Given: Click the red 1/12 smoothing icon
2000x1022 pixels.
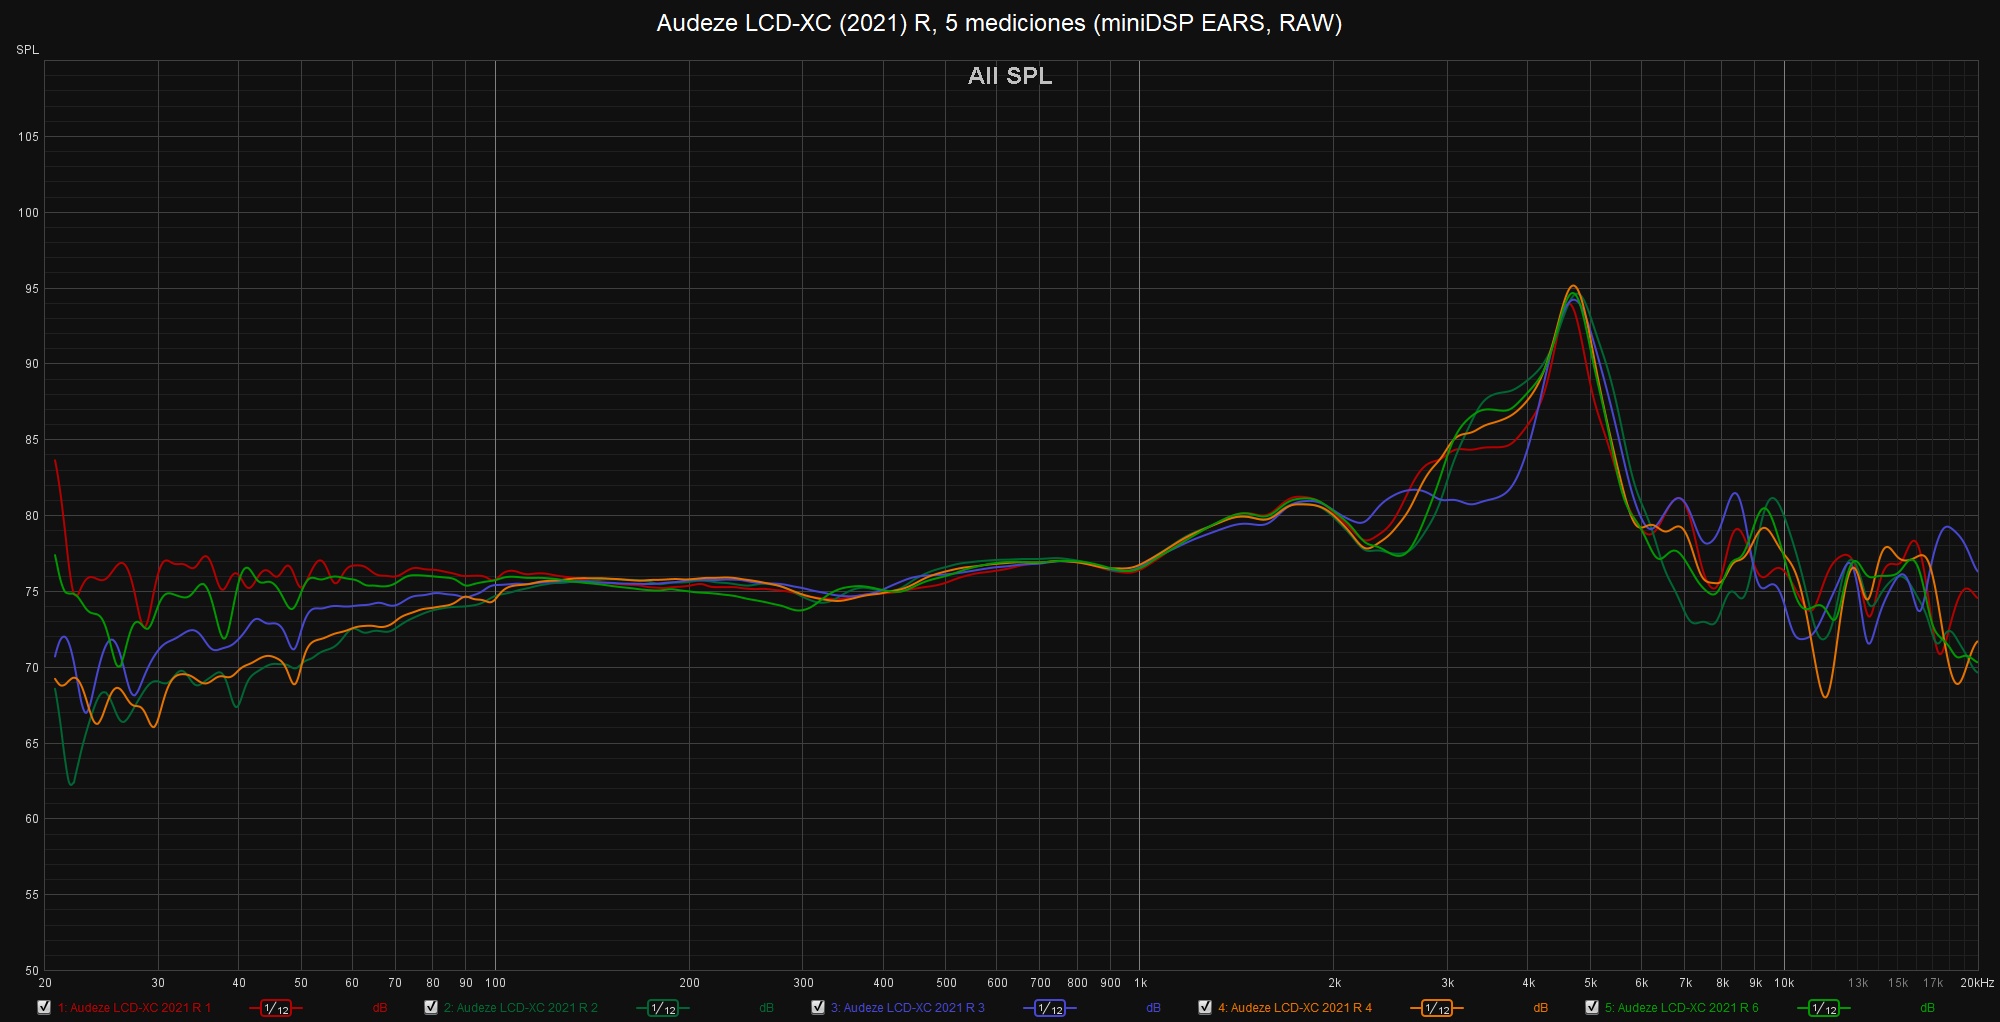Looking at the screenshot, I should point(276,1008).
